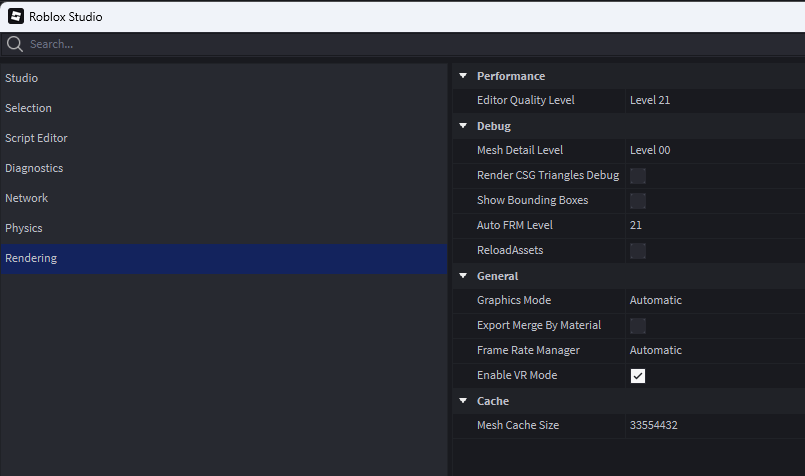Select the Frame Rate Manager label
This screenshot has width=805, height=476.
528,350
